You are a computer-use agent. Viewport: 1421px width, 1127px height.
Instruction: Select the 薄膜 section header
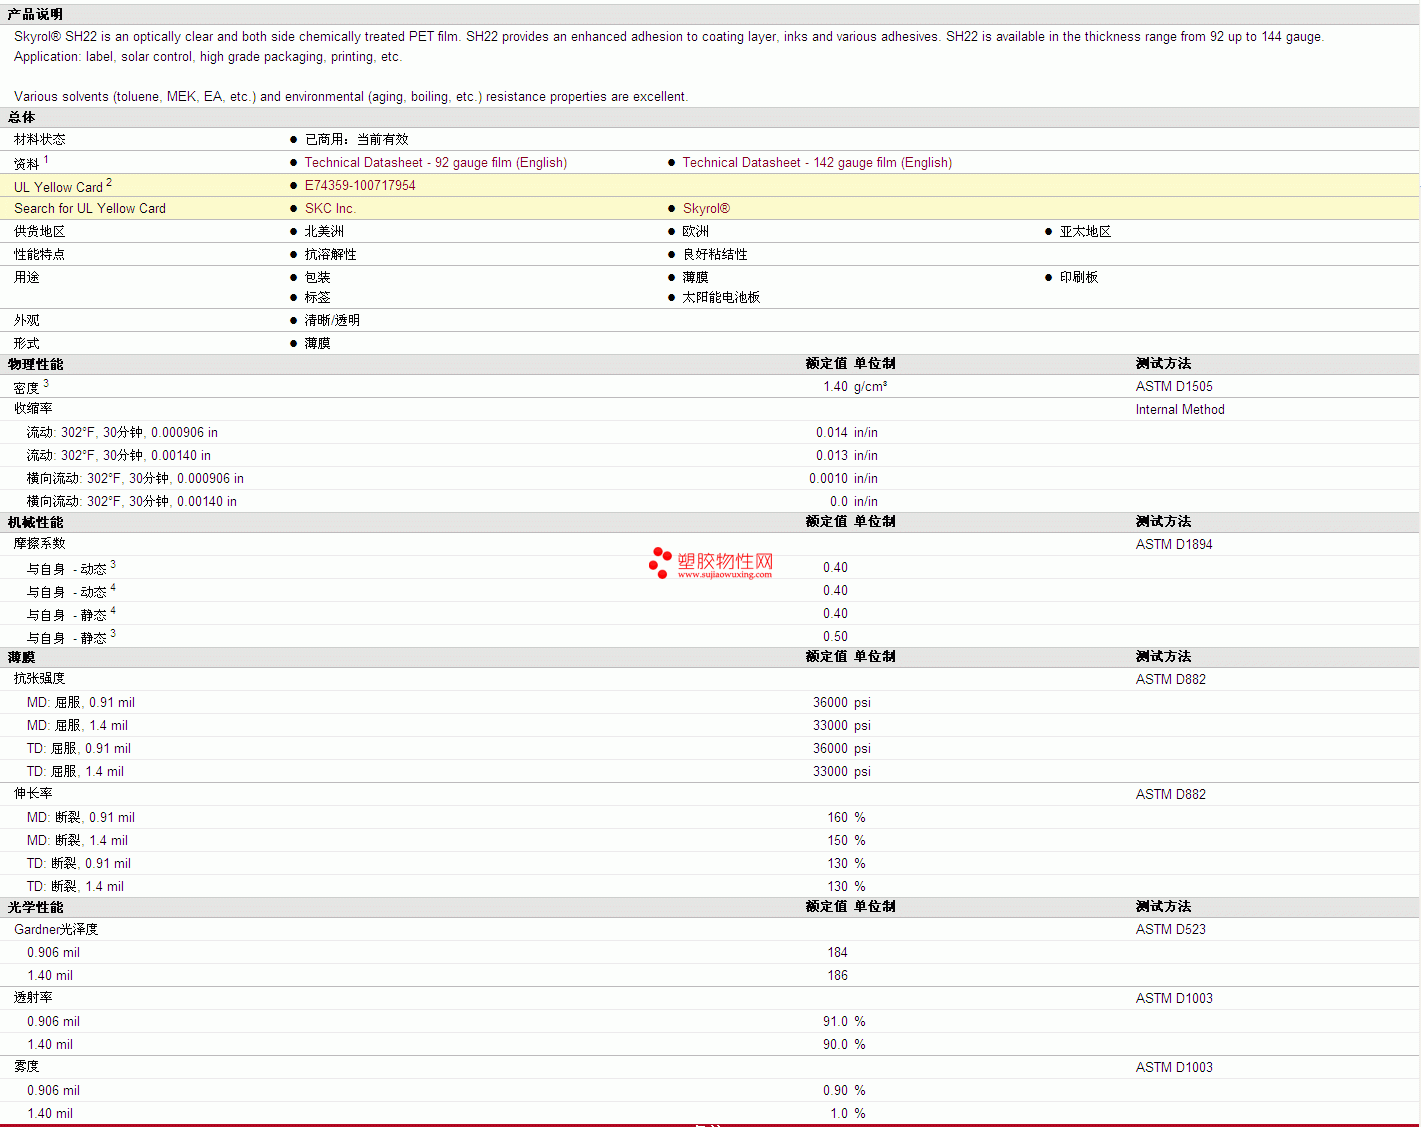[21, 657]
